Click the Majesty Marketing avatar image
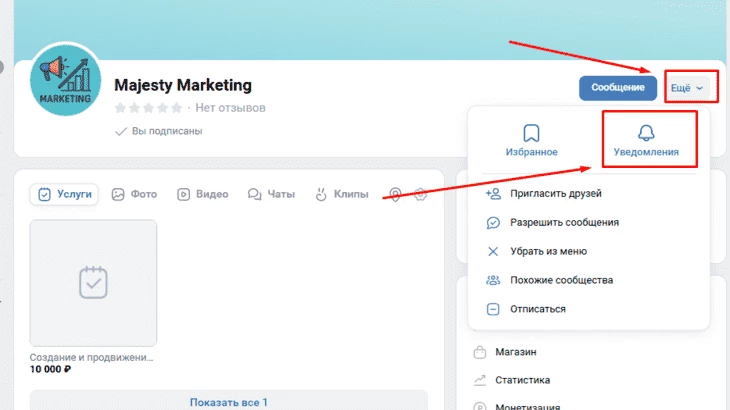Viewport: 730px width, 410px height. click(65, 80)
